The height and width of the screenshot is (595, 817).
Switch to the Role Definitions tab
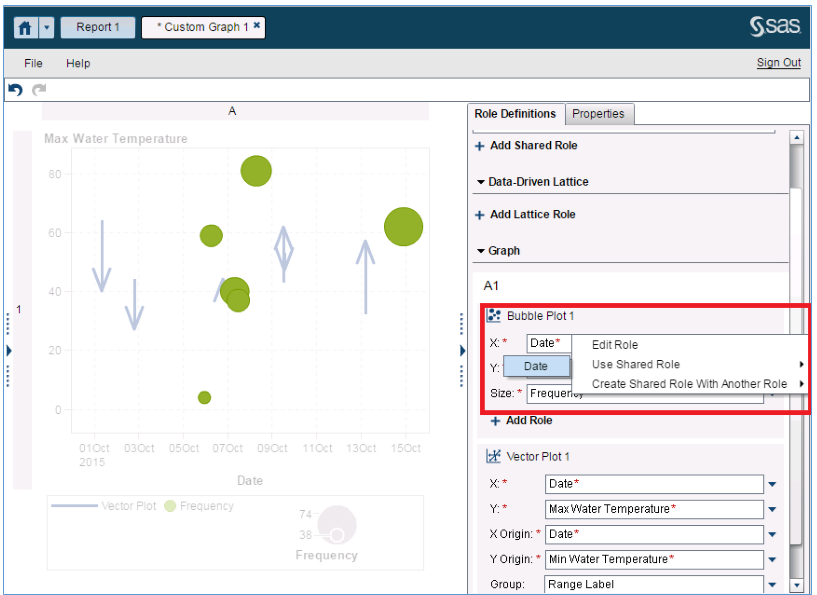[515, 114]
